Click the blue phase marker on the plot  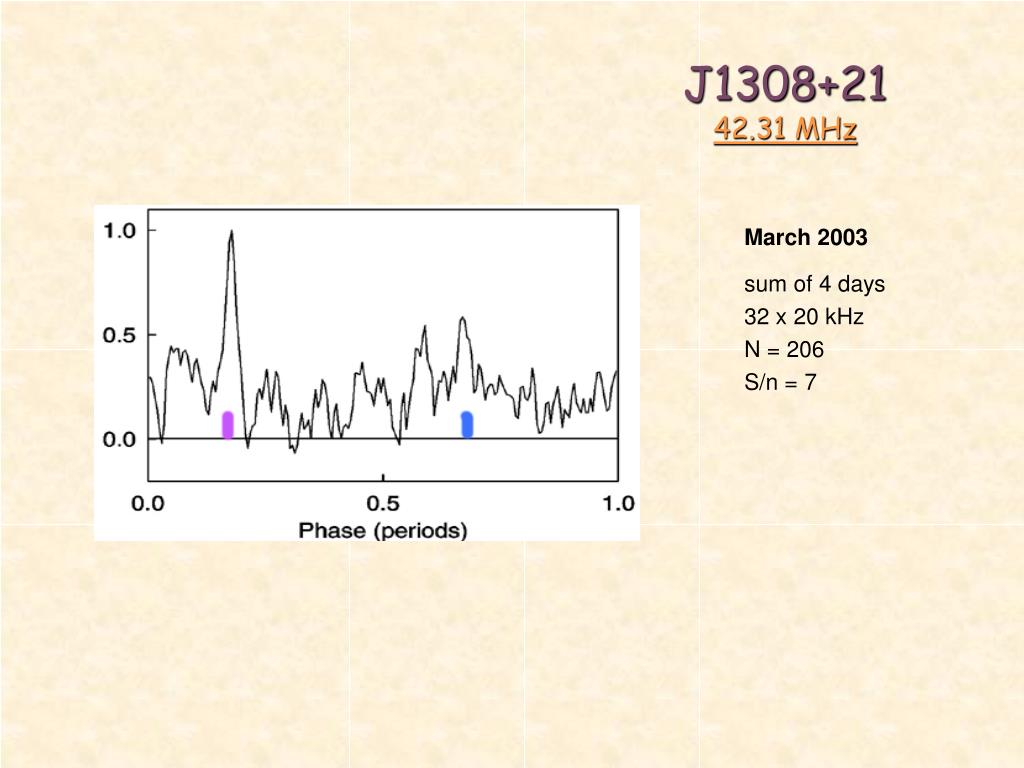coord(467,424)
